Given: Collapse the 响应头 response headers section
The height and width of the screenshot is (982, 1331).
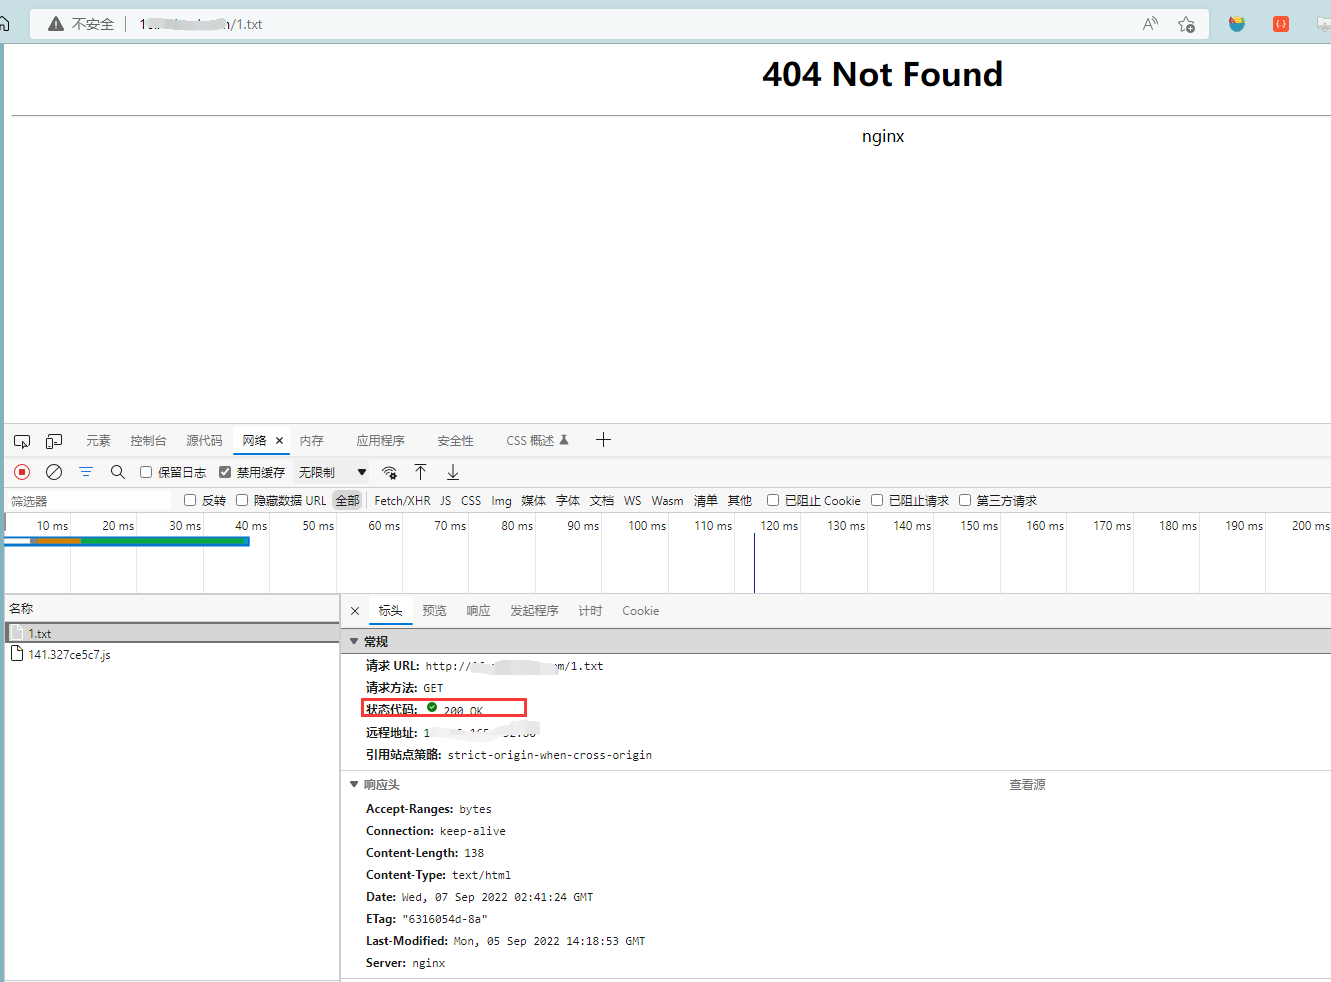Looking at the screenshot, I should point(354,785).
